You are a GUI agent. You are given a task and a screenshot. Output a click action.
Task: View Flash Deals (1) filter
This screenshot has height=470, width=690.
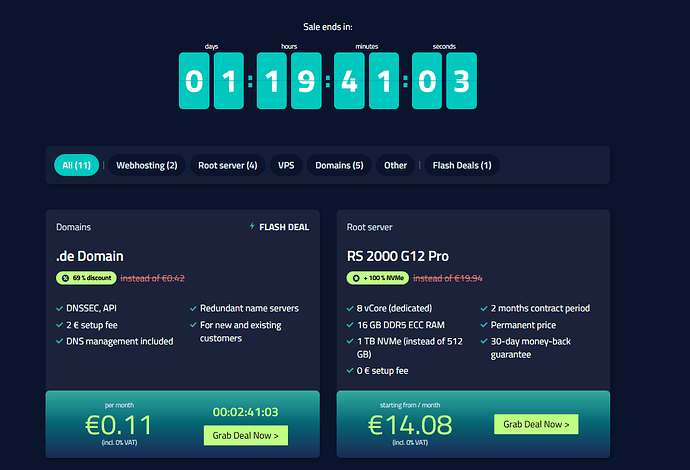[x=462, y=165]
